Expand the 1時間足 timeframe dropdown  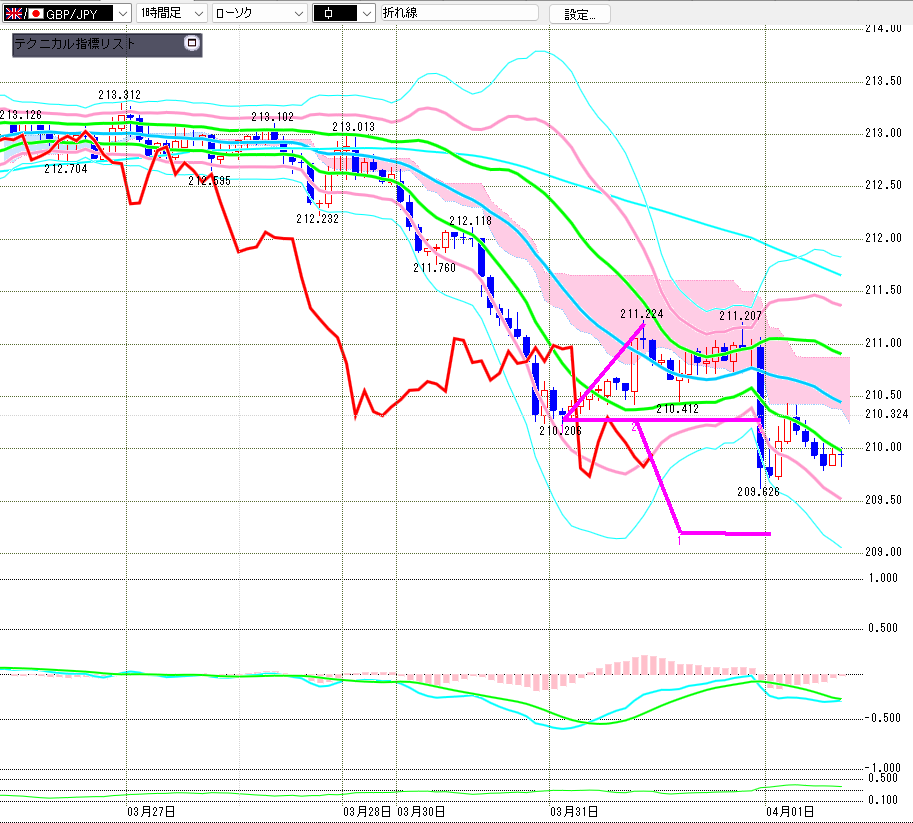click(196, 13)
